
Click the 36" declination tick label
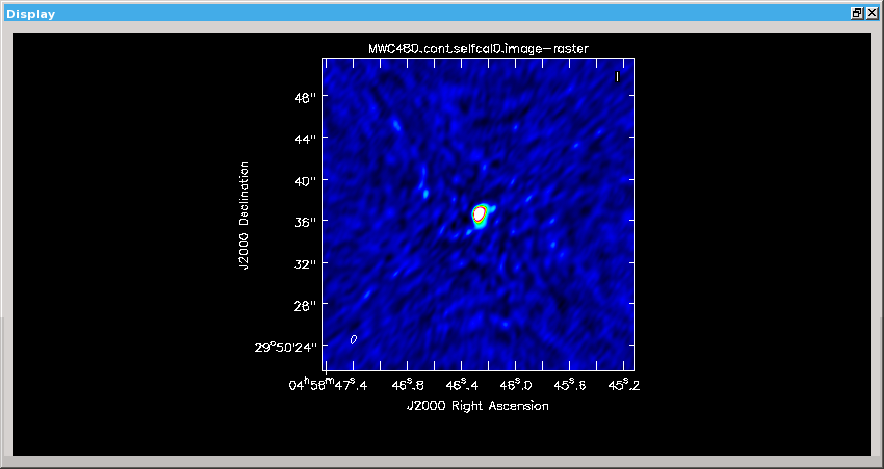(304, 222)
